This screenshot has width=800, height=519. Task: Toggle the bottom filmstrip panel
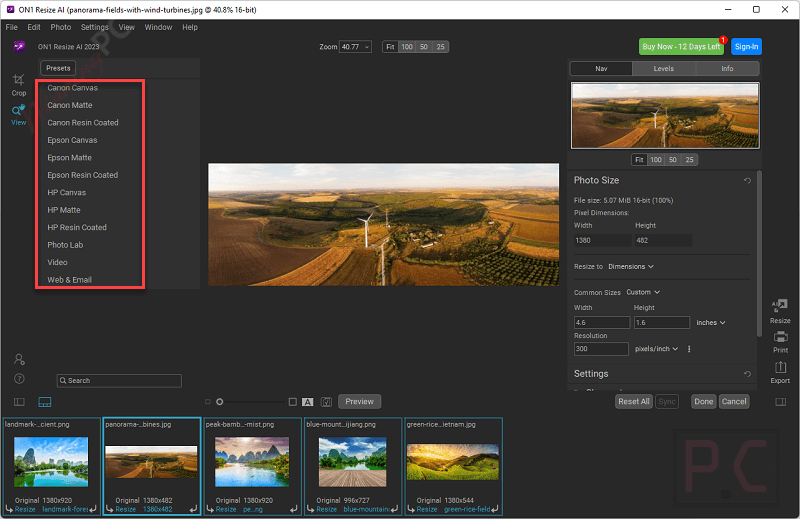[x=45, y=401]
